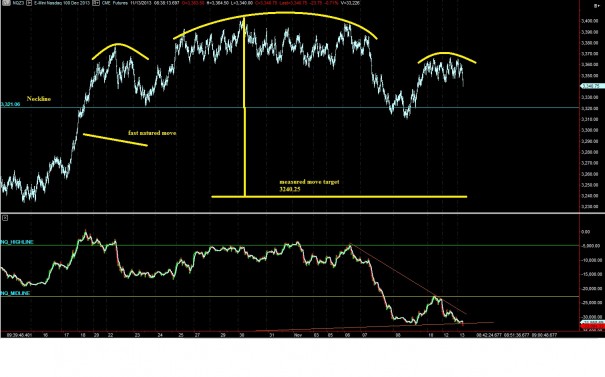Click the 11/13/2013 date in the header
605x377 pixels.
coord(142,3)
